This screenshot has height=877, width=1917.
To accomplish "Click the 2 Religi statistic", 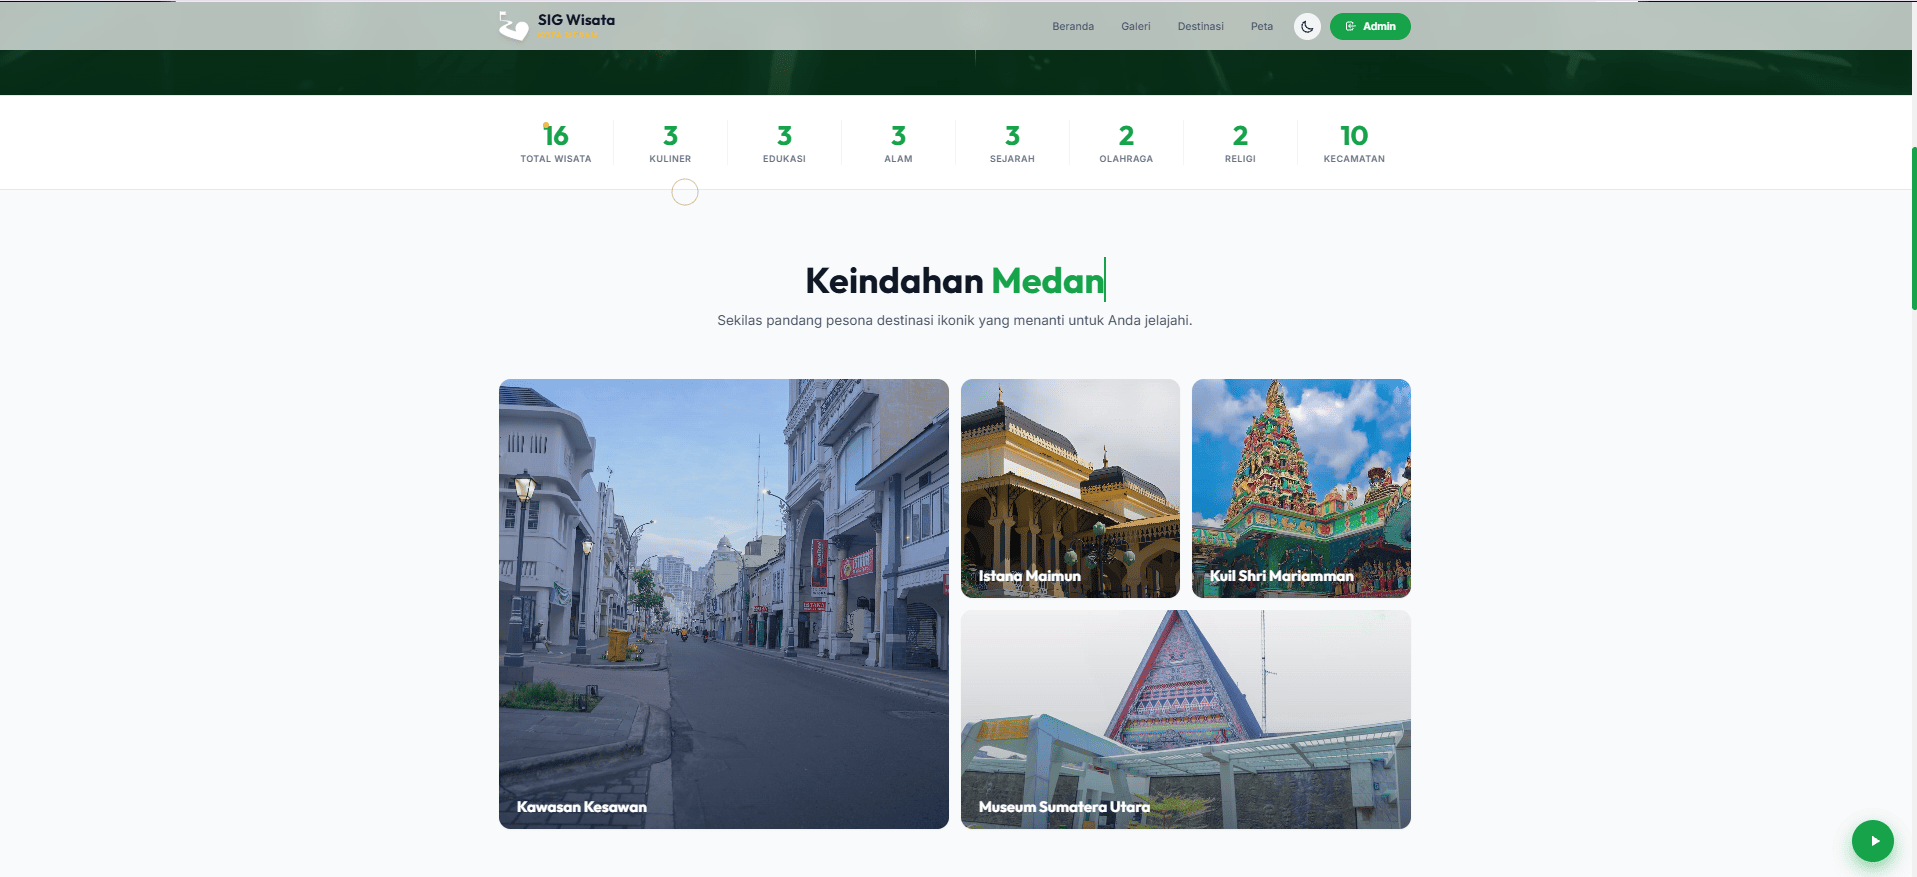I will (x=1240, y=143).
